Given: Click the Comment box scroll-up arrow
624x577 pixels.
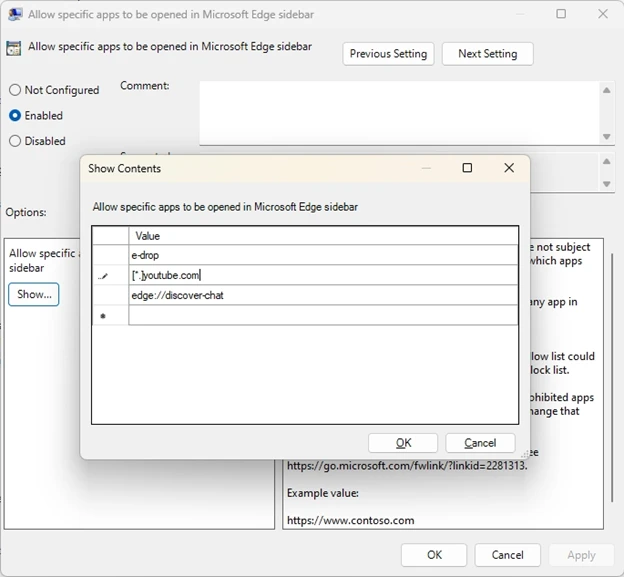Looking at the screenshot, I should coord(606,90).
